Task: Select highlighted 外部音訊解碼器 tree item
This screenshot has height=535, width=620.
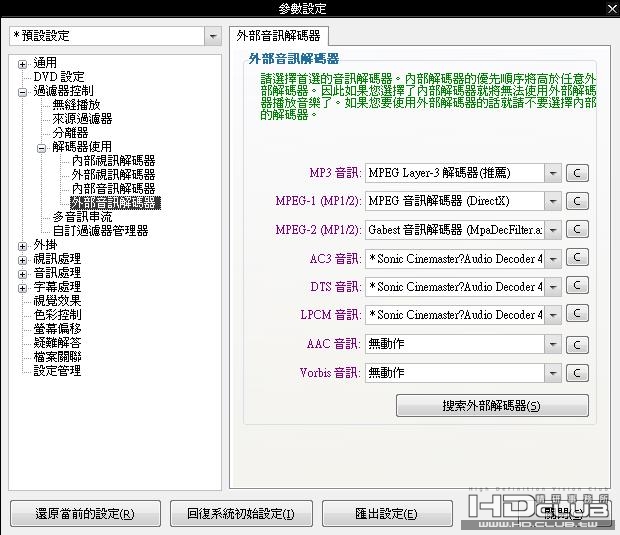Action: coord(115,203)
